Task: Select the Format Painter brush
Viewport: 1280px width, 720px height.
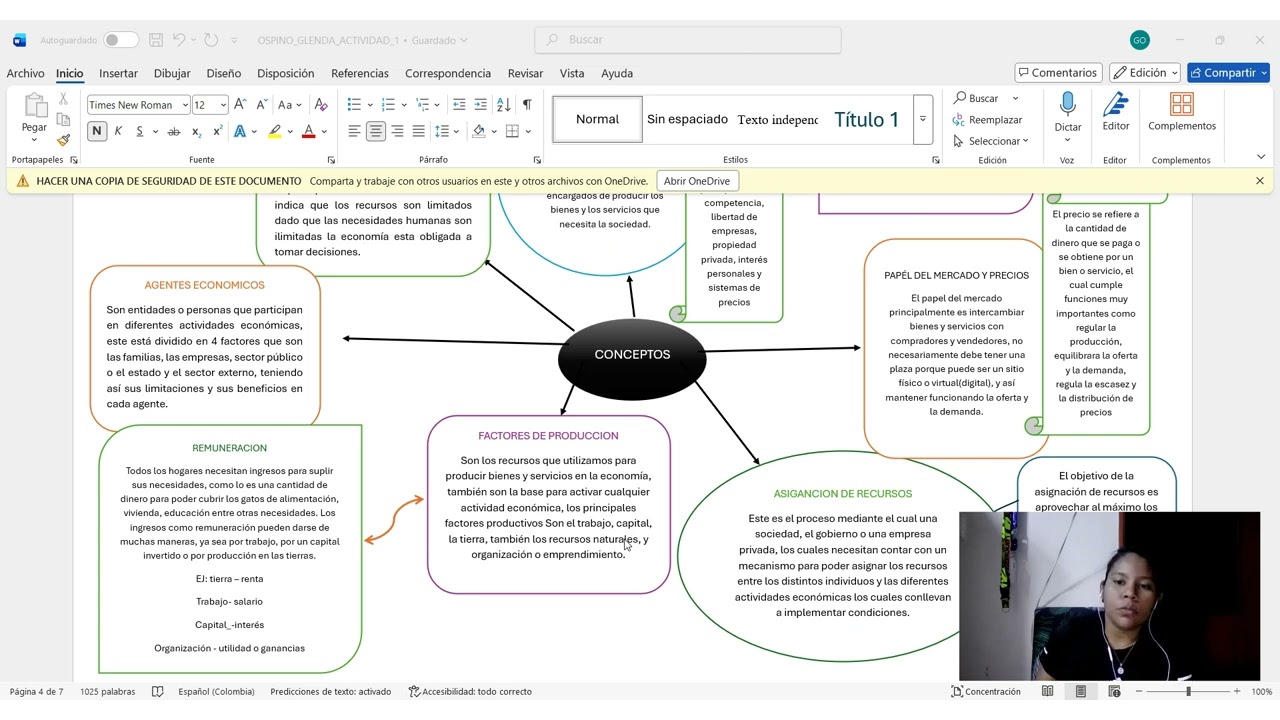Action: [x=63, y=140]
